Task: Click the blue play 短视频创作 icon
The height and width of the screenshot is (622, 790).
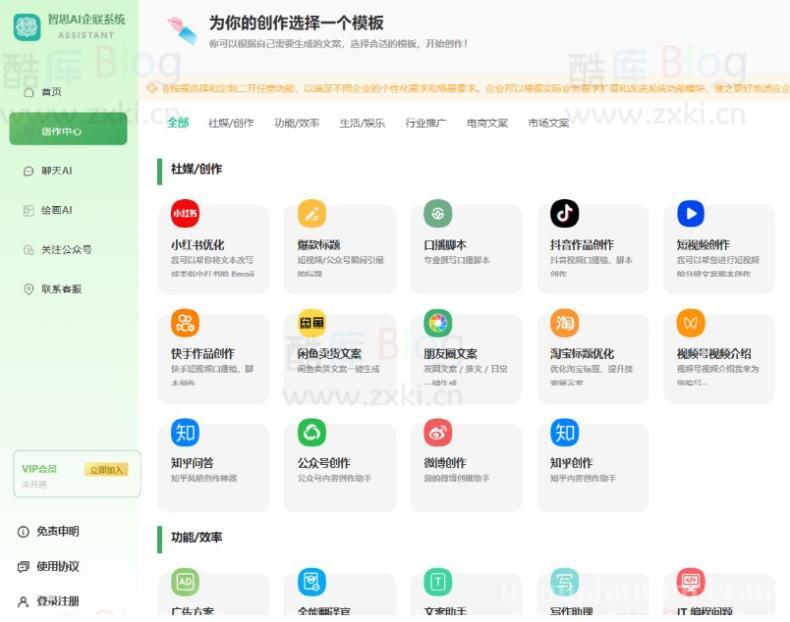Action: (x=691, y=214)
